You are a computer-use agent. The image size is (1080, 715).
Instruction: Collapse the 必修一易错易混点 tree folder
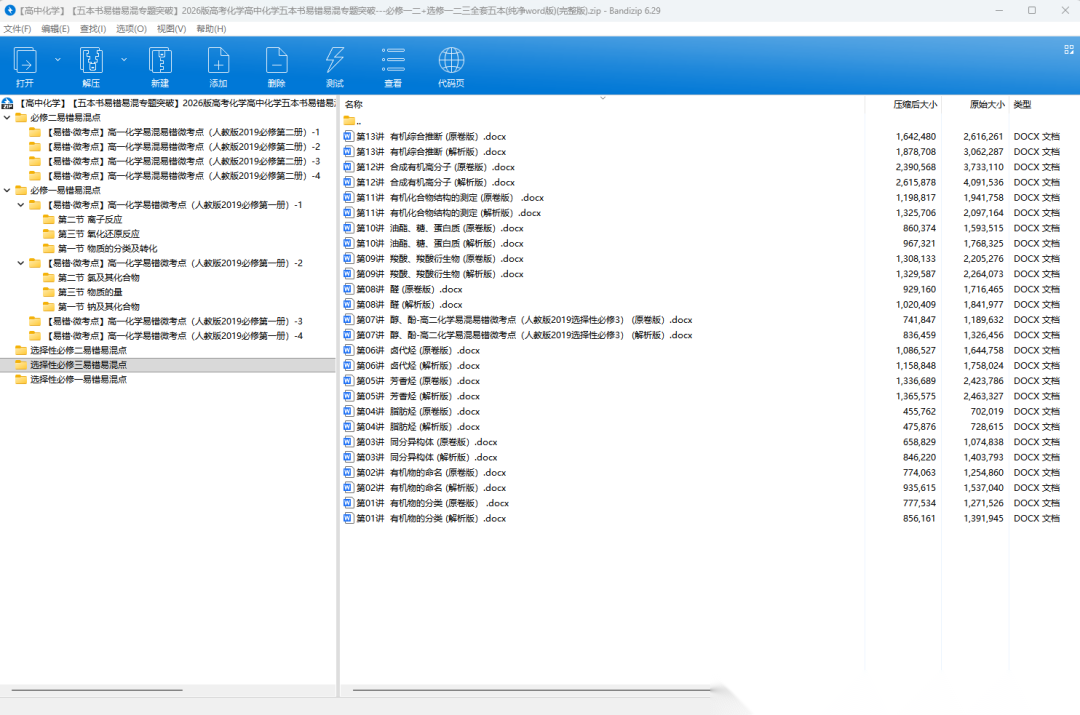7,190
